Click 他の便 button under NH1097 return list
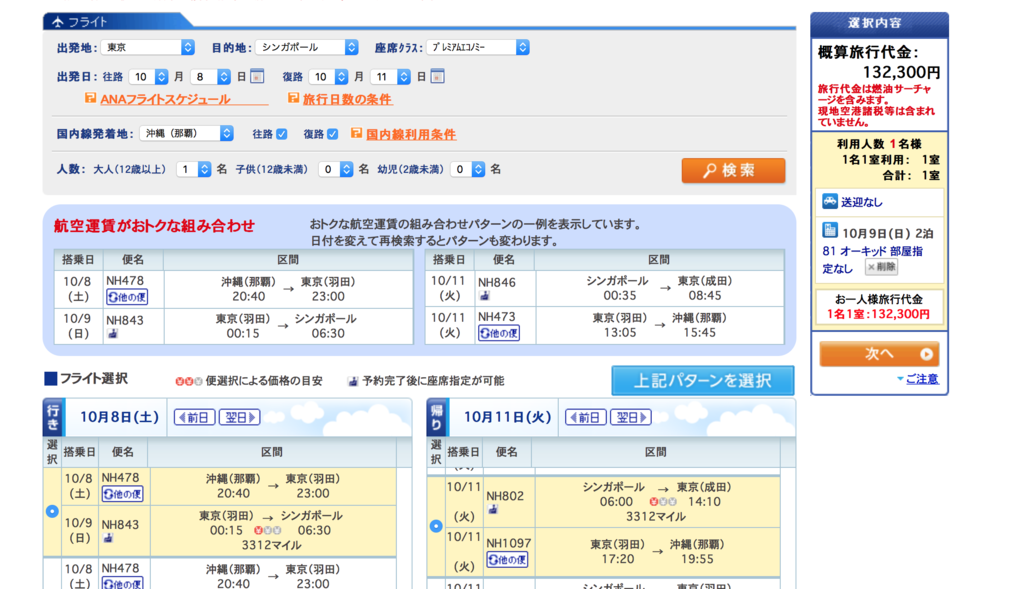The height and width of the screenshot is (589, 1024). coord(507,560)
